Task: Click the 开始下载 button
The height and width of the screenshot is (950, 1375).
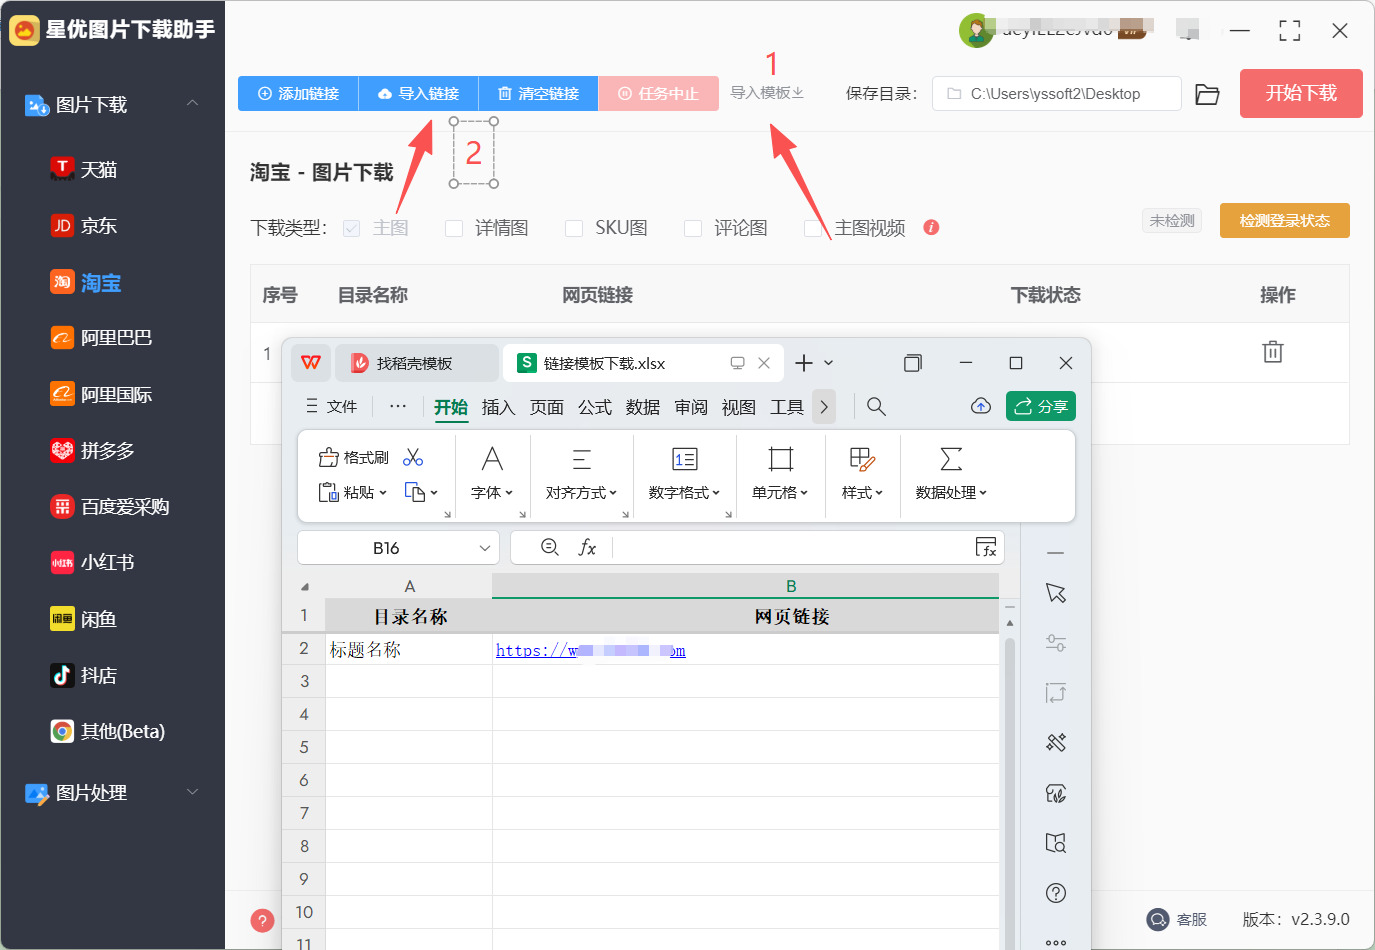Action: (x=1301, y=93)
